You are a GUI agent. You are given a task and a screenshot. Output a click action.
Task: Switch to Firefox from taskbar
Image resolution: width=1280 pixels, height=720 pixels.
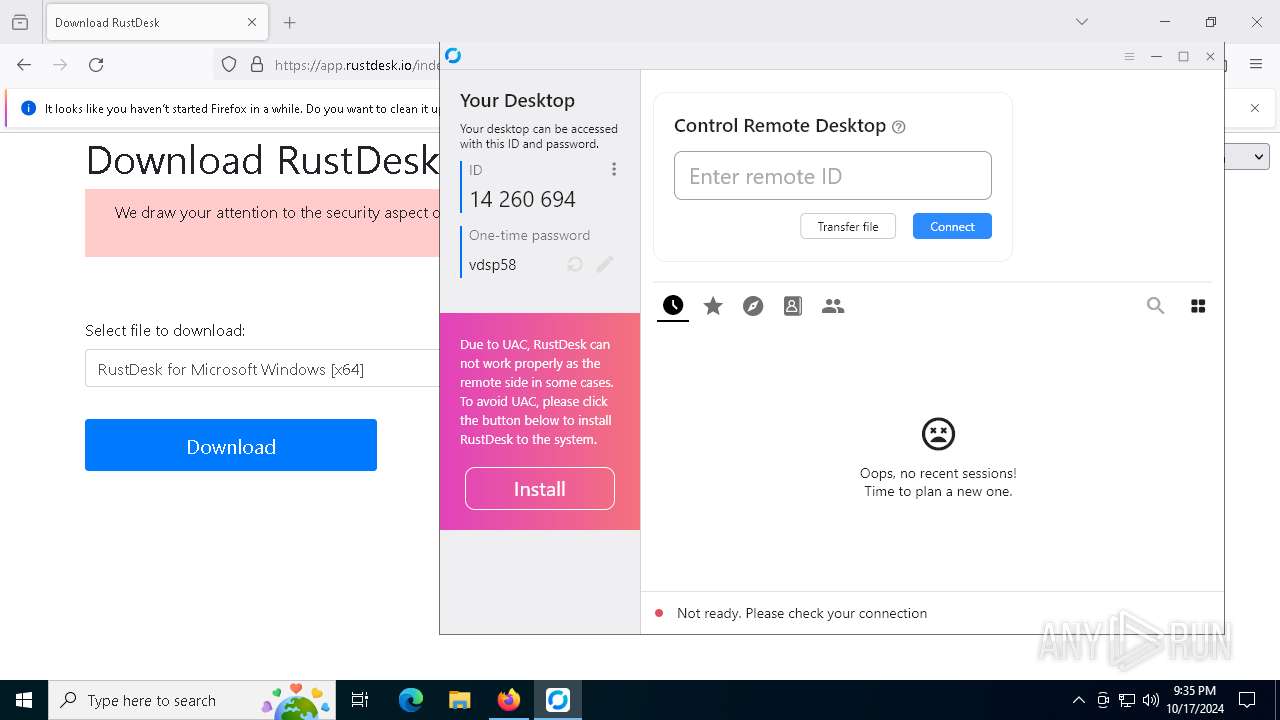(508, 700)
